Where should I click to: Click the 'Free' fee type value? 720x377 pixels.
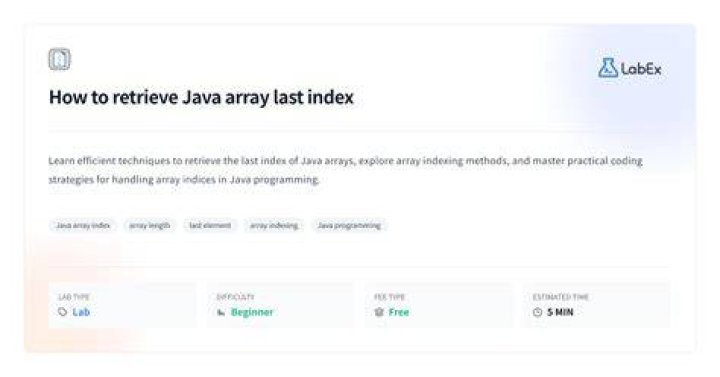point(399,312)
